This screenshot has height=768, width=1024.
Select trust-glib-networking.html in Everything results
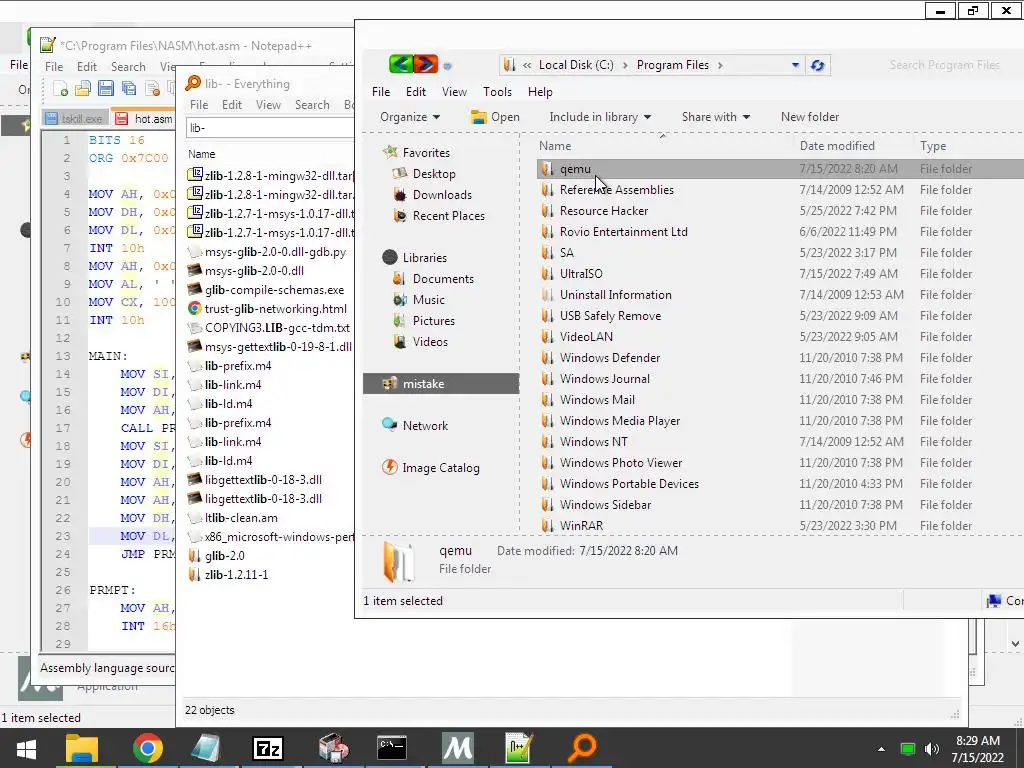[275, 309]
